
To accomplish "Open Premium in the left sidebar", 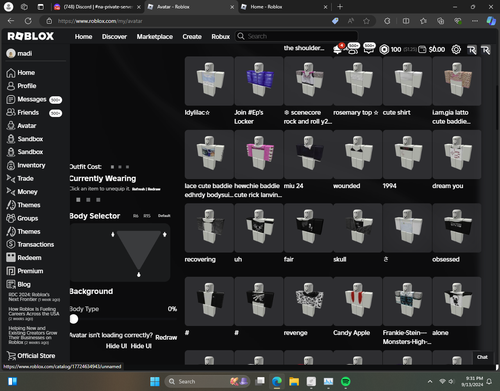I will pyautogui.click(x=25, y=271).
